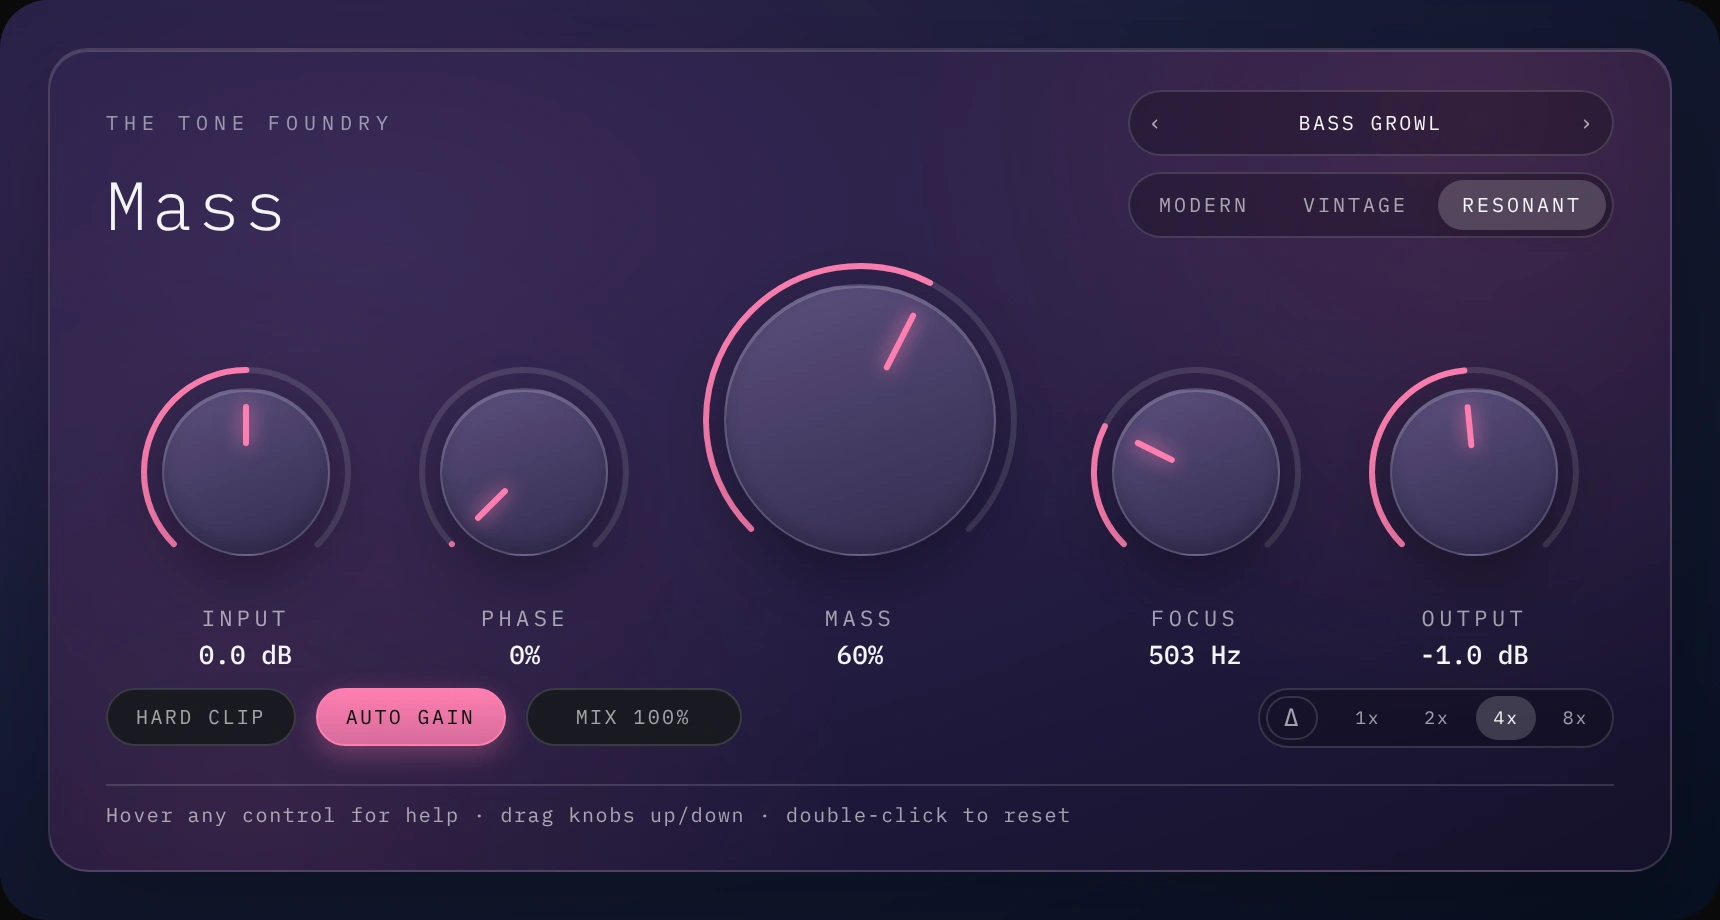Viewport: 1720px width, 920px height.
Task: Click the 0.0 dB input value
Action: coord(245,656)
